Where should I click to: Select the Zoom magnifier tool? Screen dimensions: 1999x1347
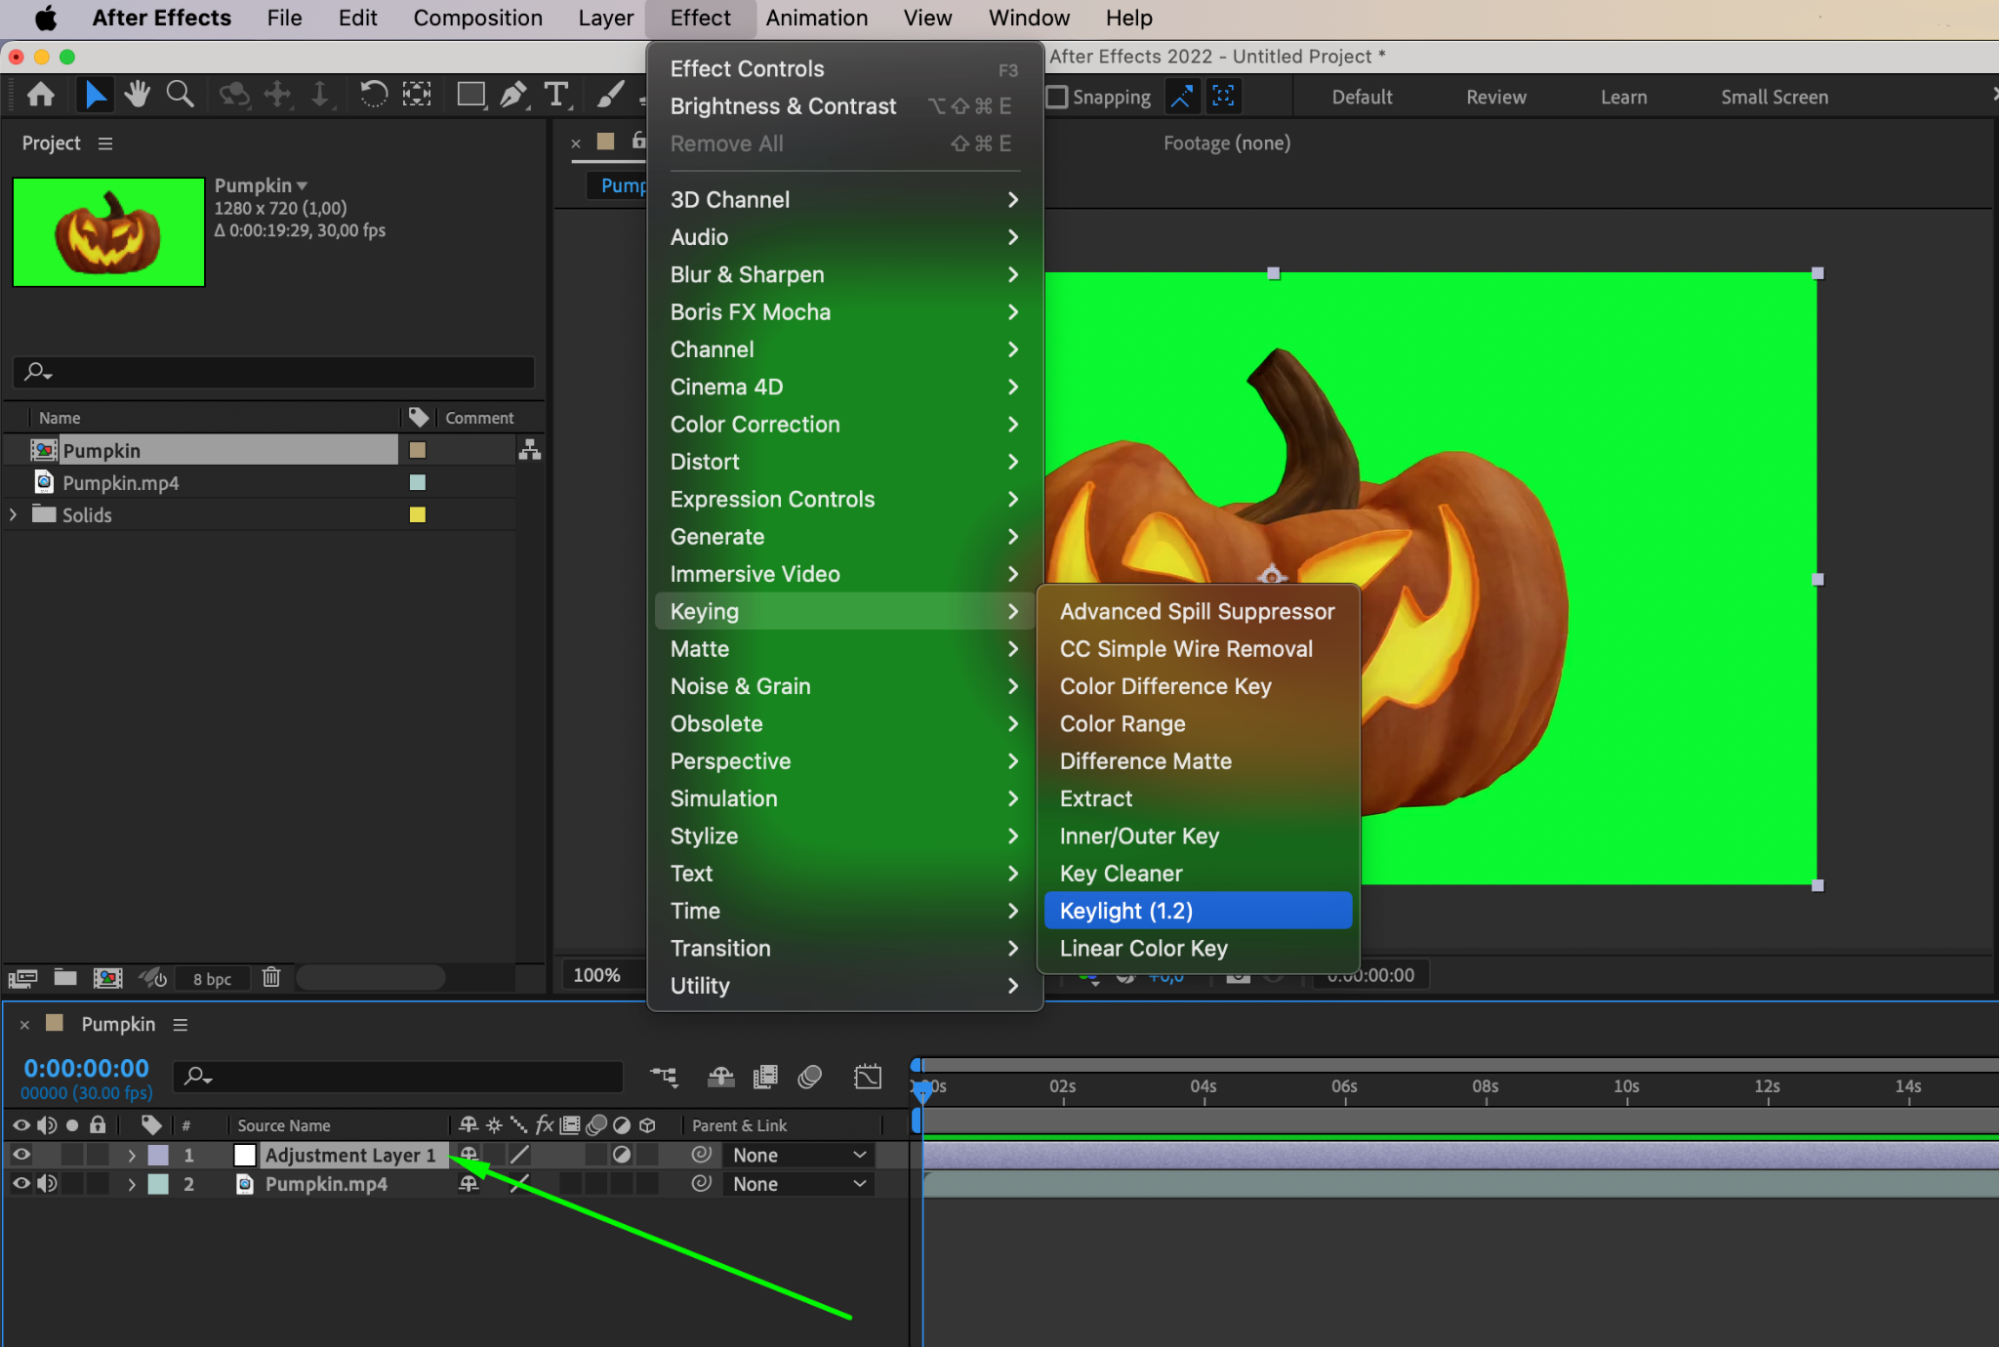click(x=180, y=95)
